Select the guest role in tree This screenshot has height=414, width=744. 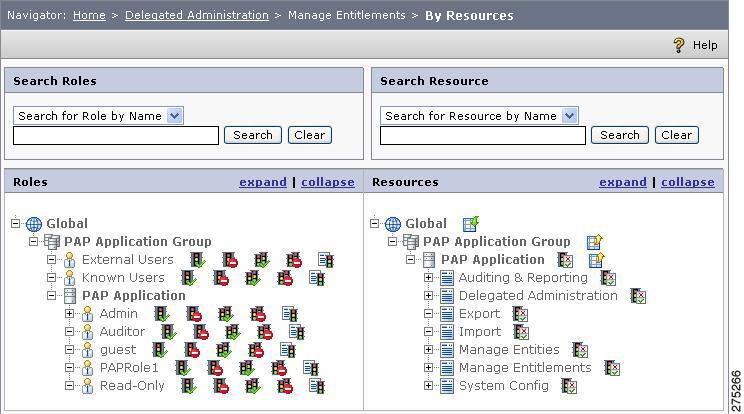118,350
